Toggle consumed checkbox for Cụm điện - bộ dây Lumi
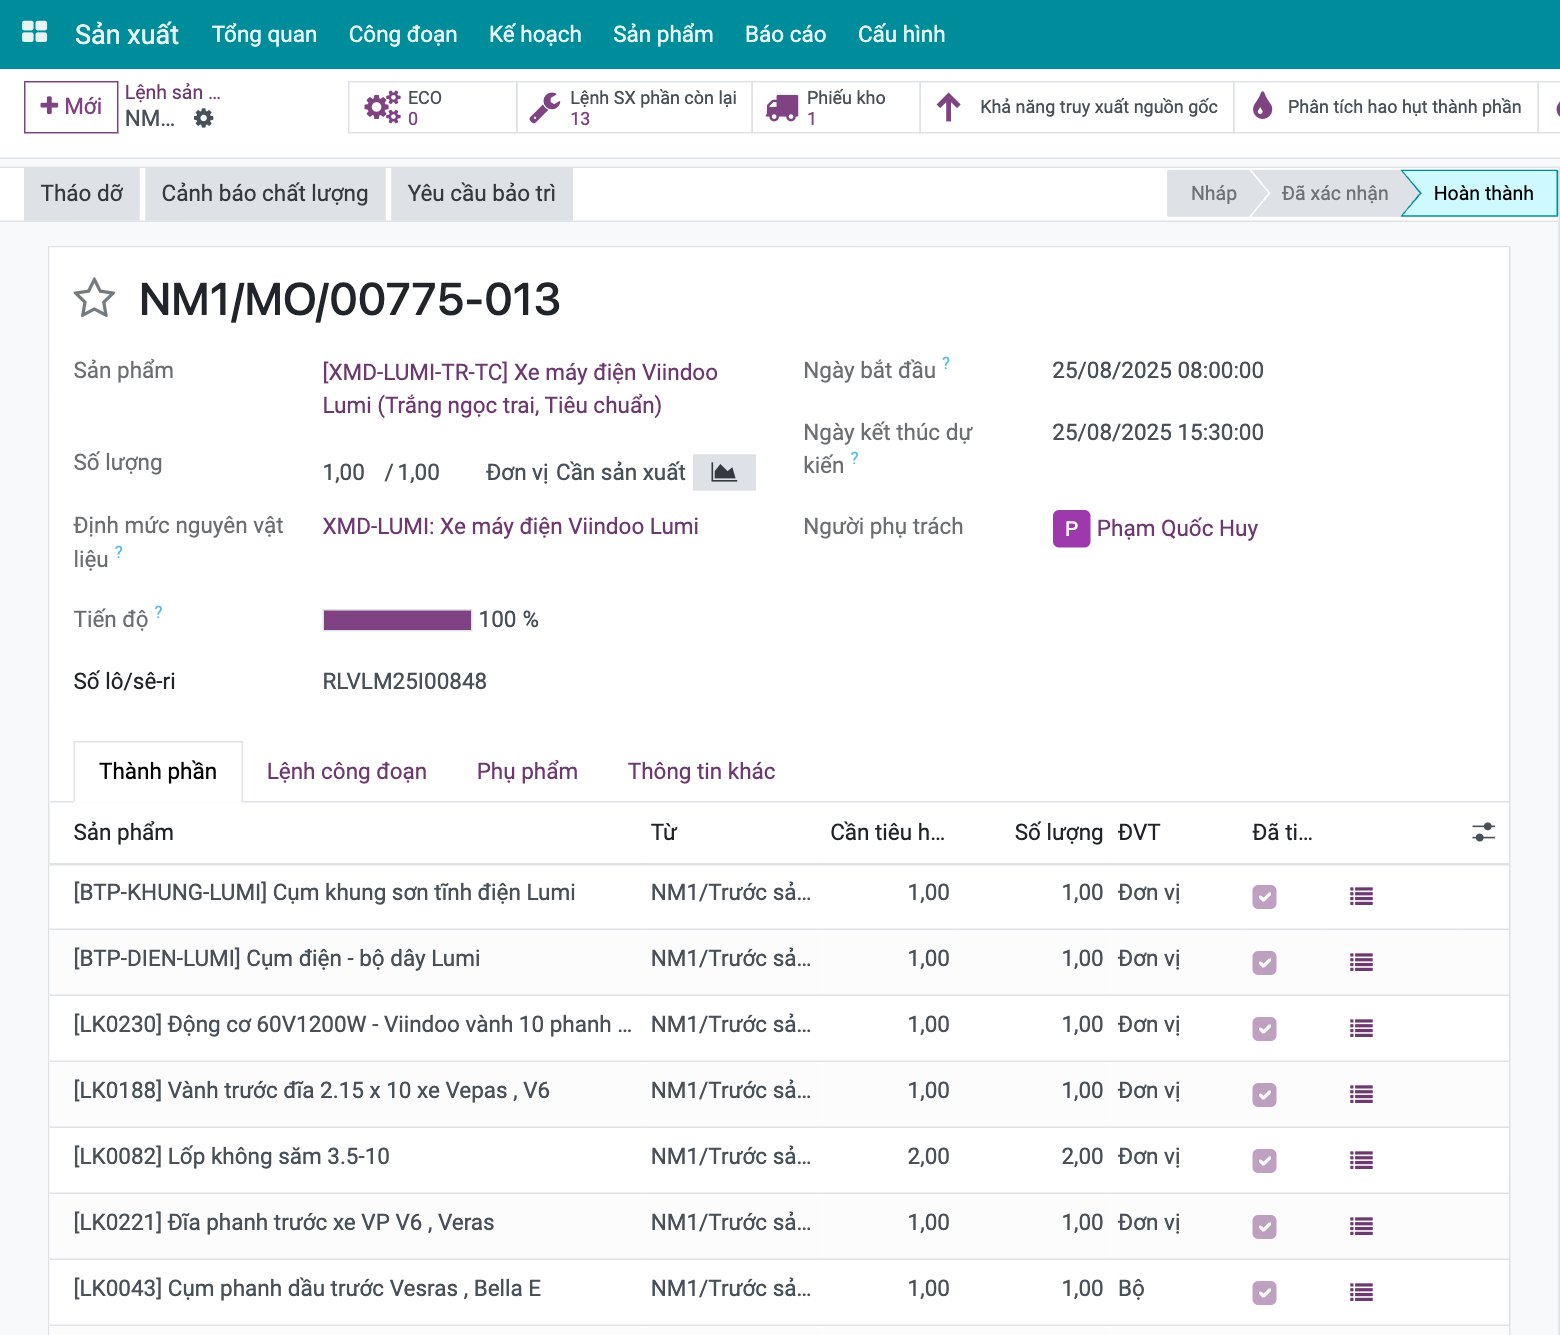Screen dimensions: 1560x1335 pos(1264,963)
